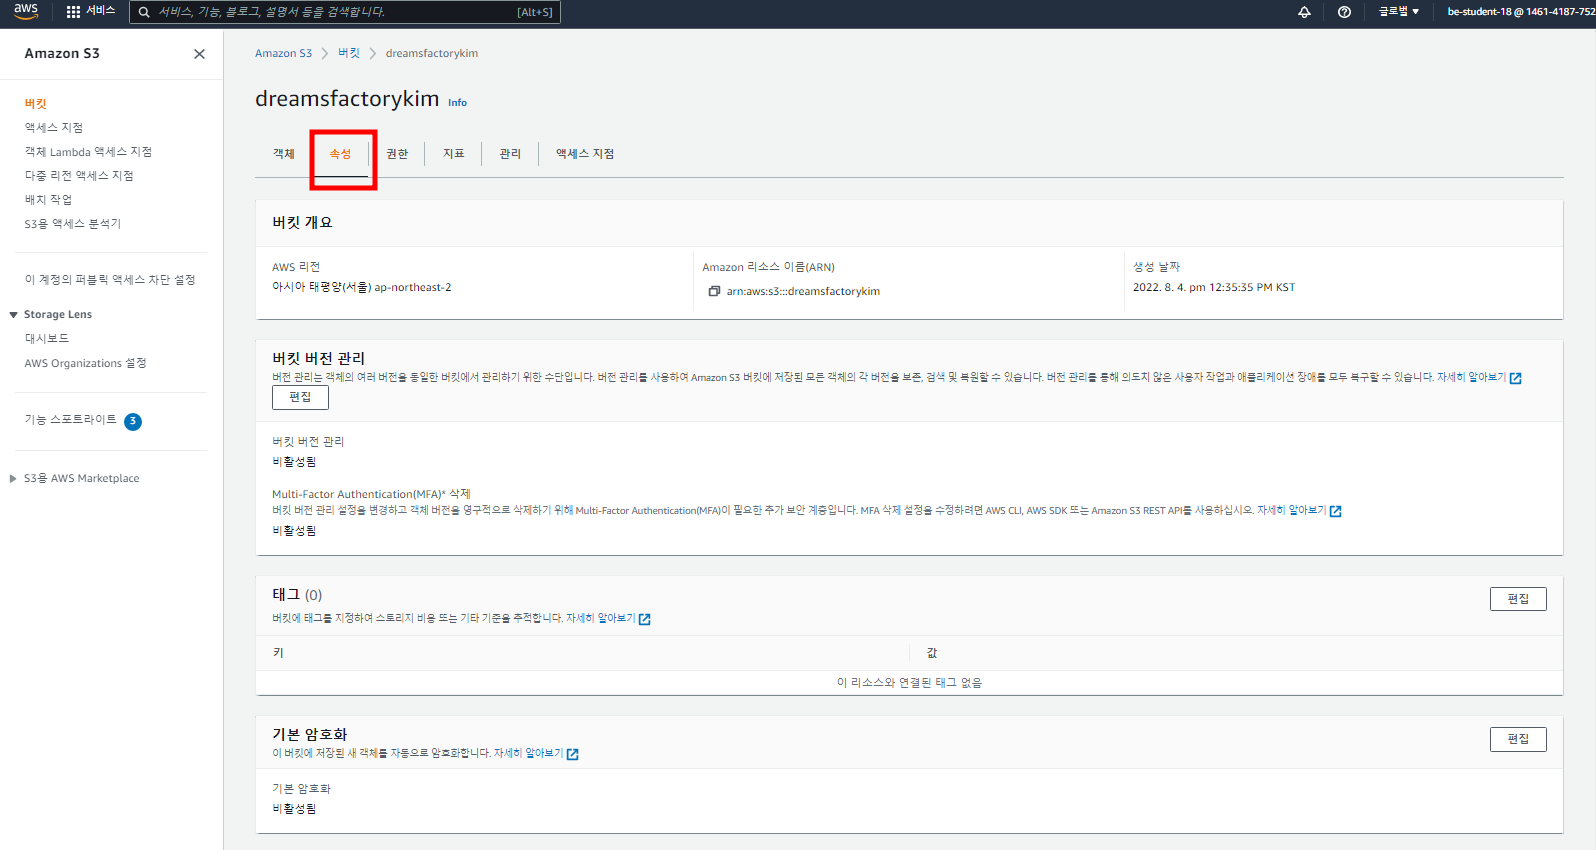Open 자세히 알아보기 for versioning

1471,378
